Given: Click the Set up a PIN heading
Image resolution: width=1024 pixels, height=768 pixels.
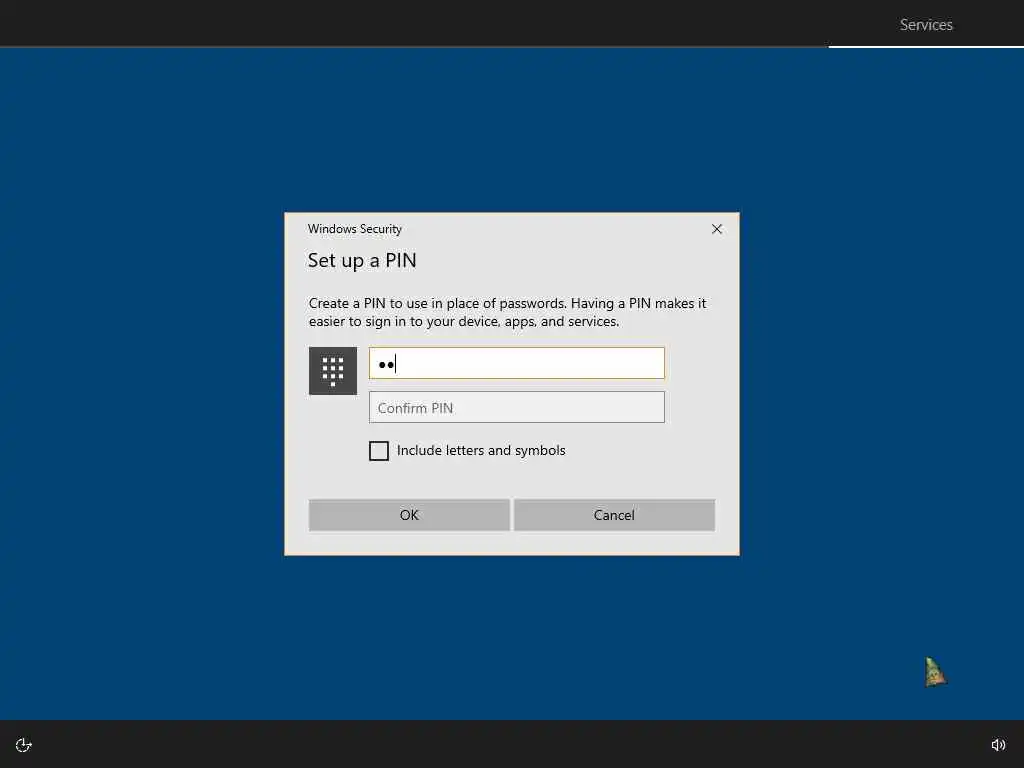Looking at the screenshot, I should click(362, 261).
